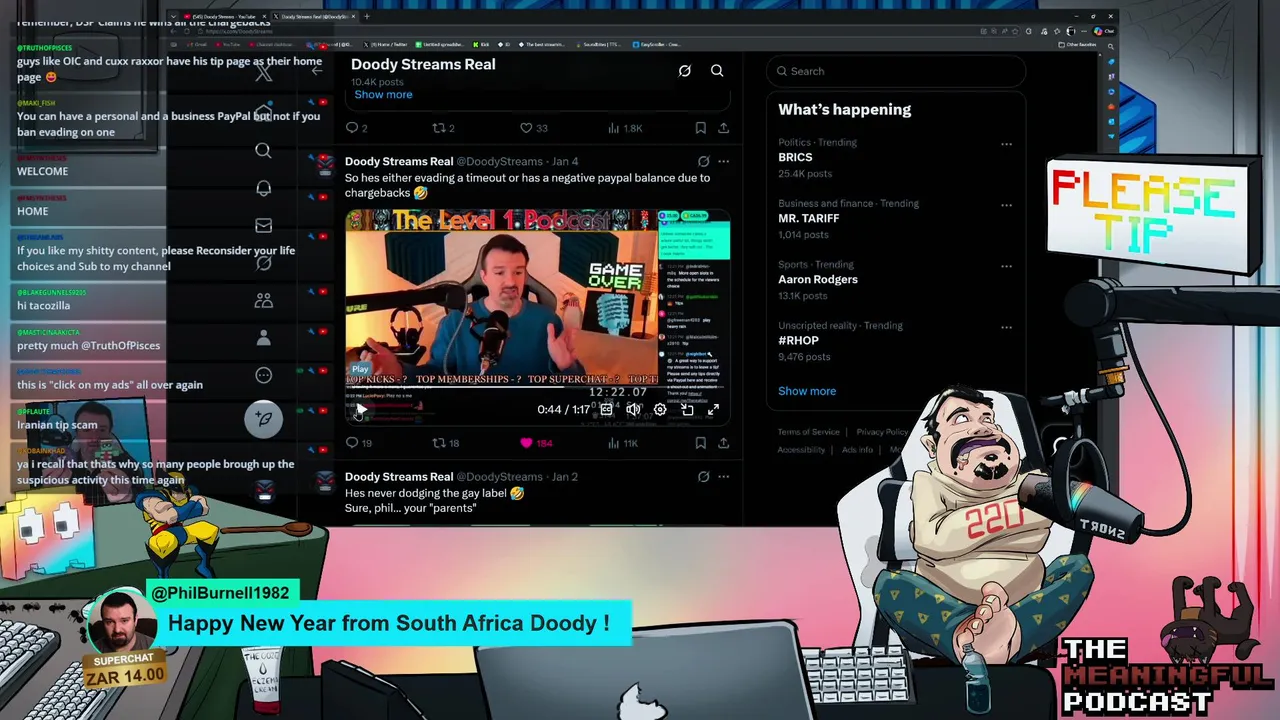View analytics showing 11K views

tap(623, 443)
